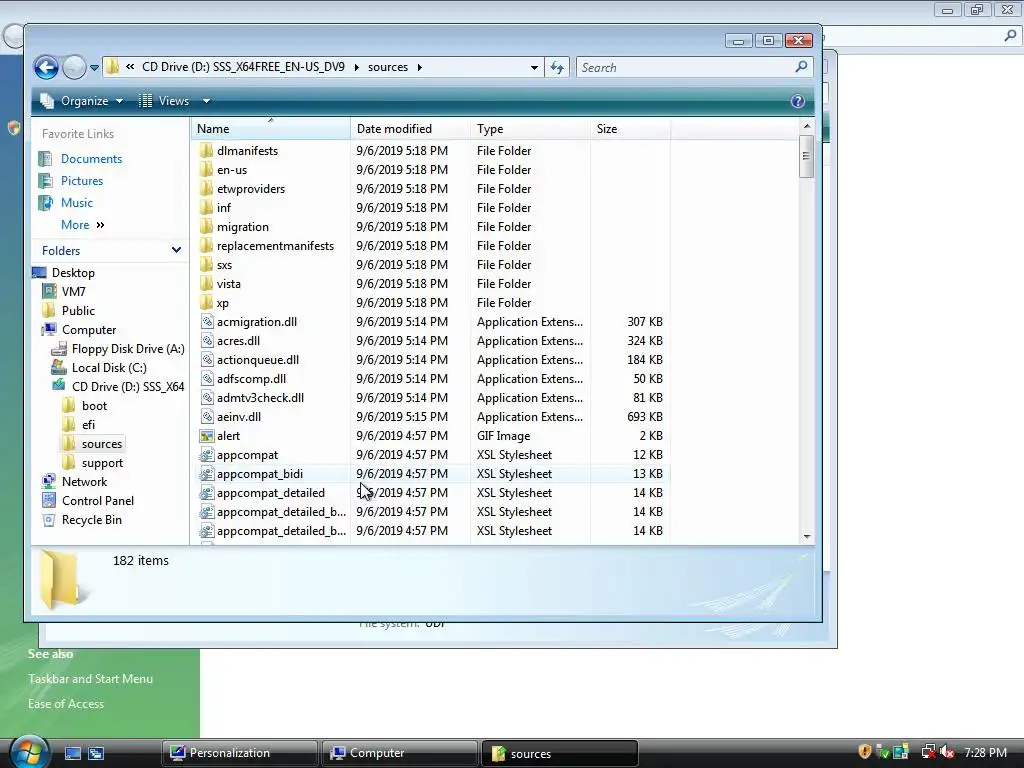Expand the CD Drive breadcrumb arrow
This screenshot has width=1024, height=768.
tap(357, 67)
